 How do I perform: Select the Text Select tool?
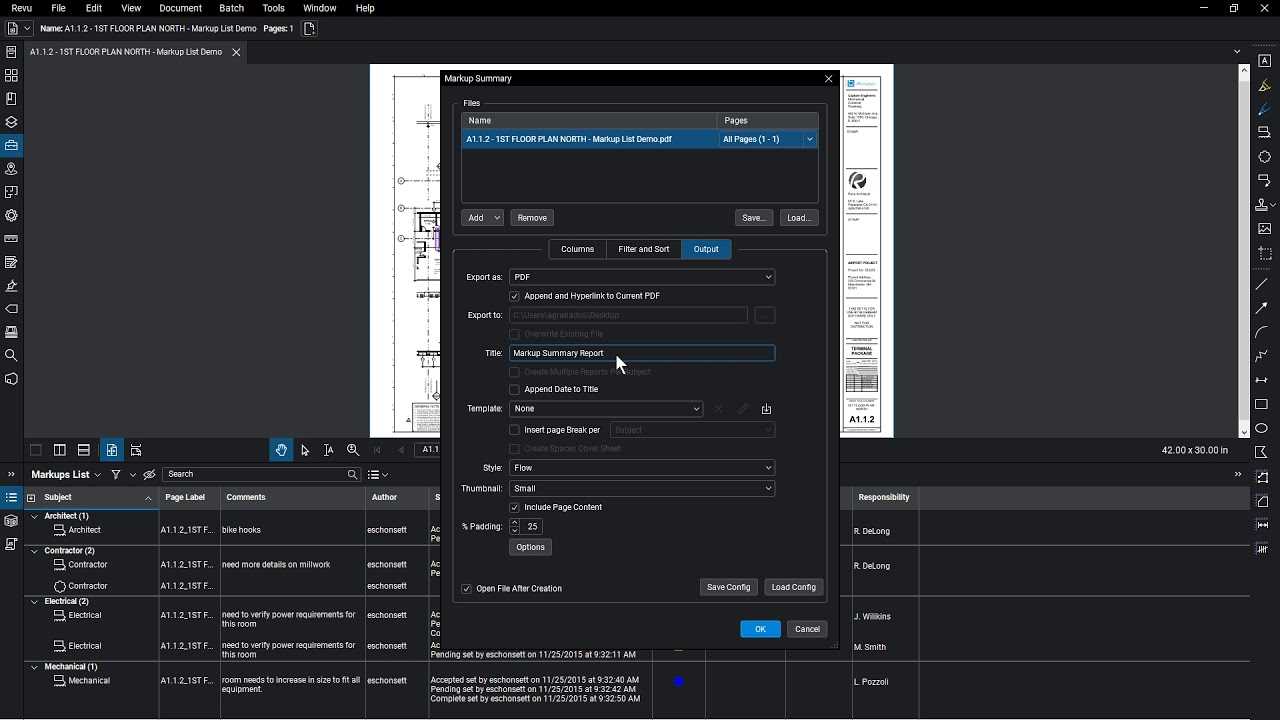(x=329, y=451)
